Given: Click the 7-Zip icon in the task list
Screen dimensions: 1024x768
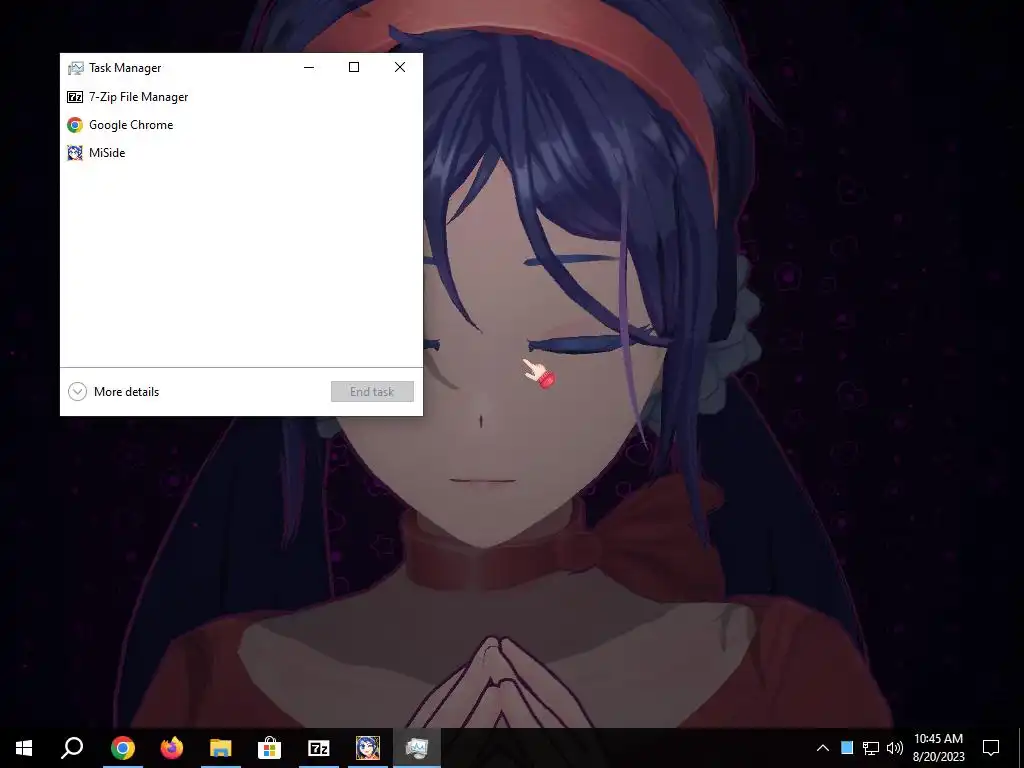Looking at the screenshot, I should pyautogui.click(x=75, y=97).
